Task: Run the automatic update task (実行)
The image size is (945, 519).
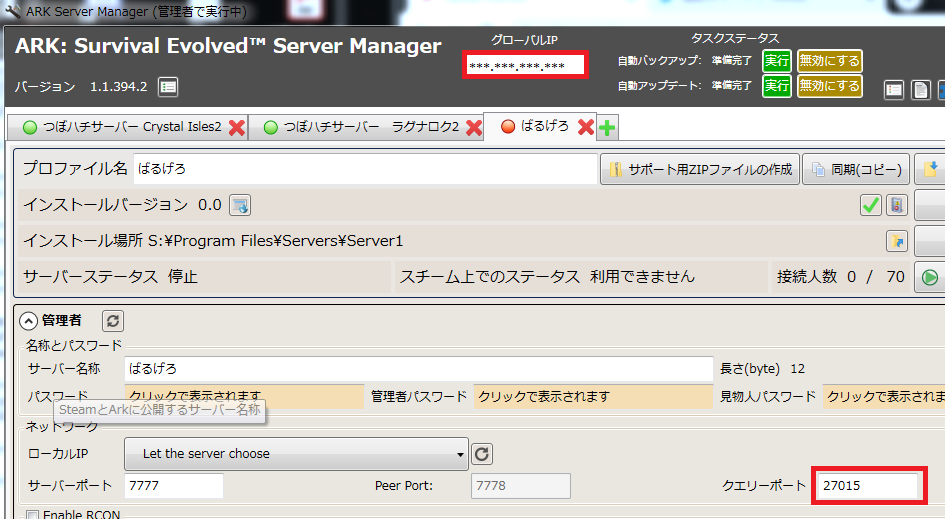Action: [x=777, y=86]
